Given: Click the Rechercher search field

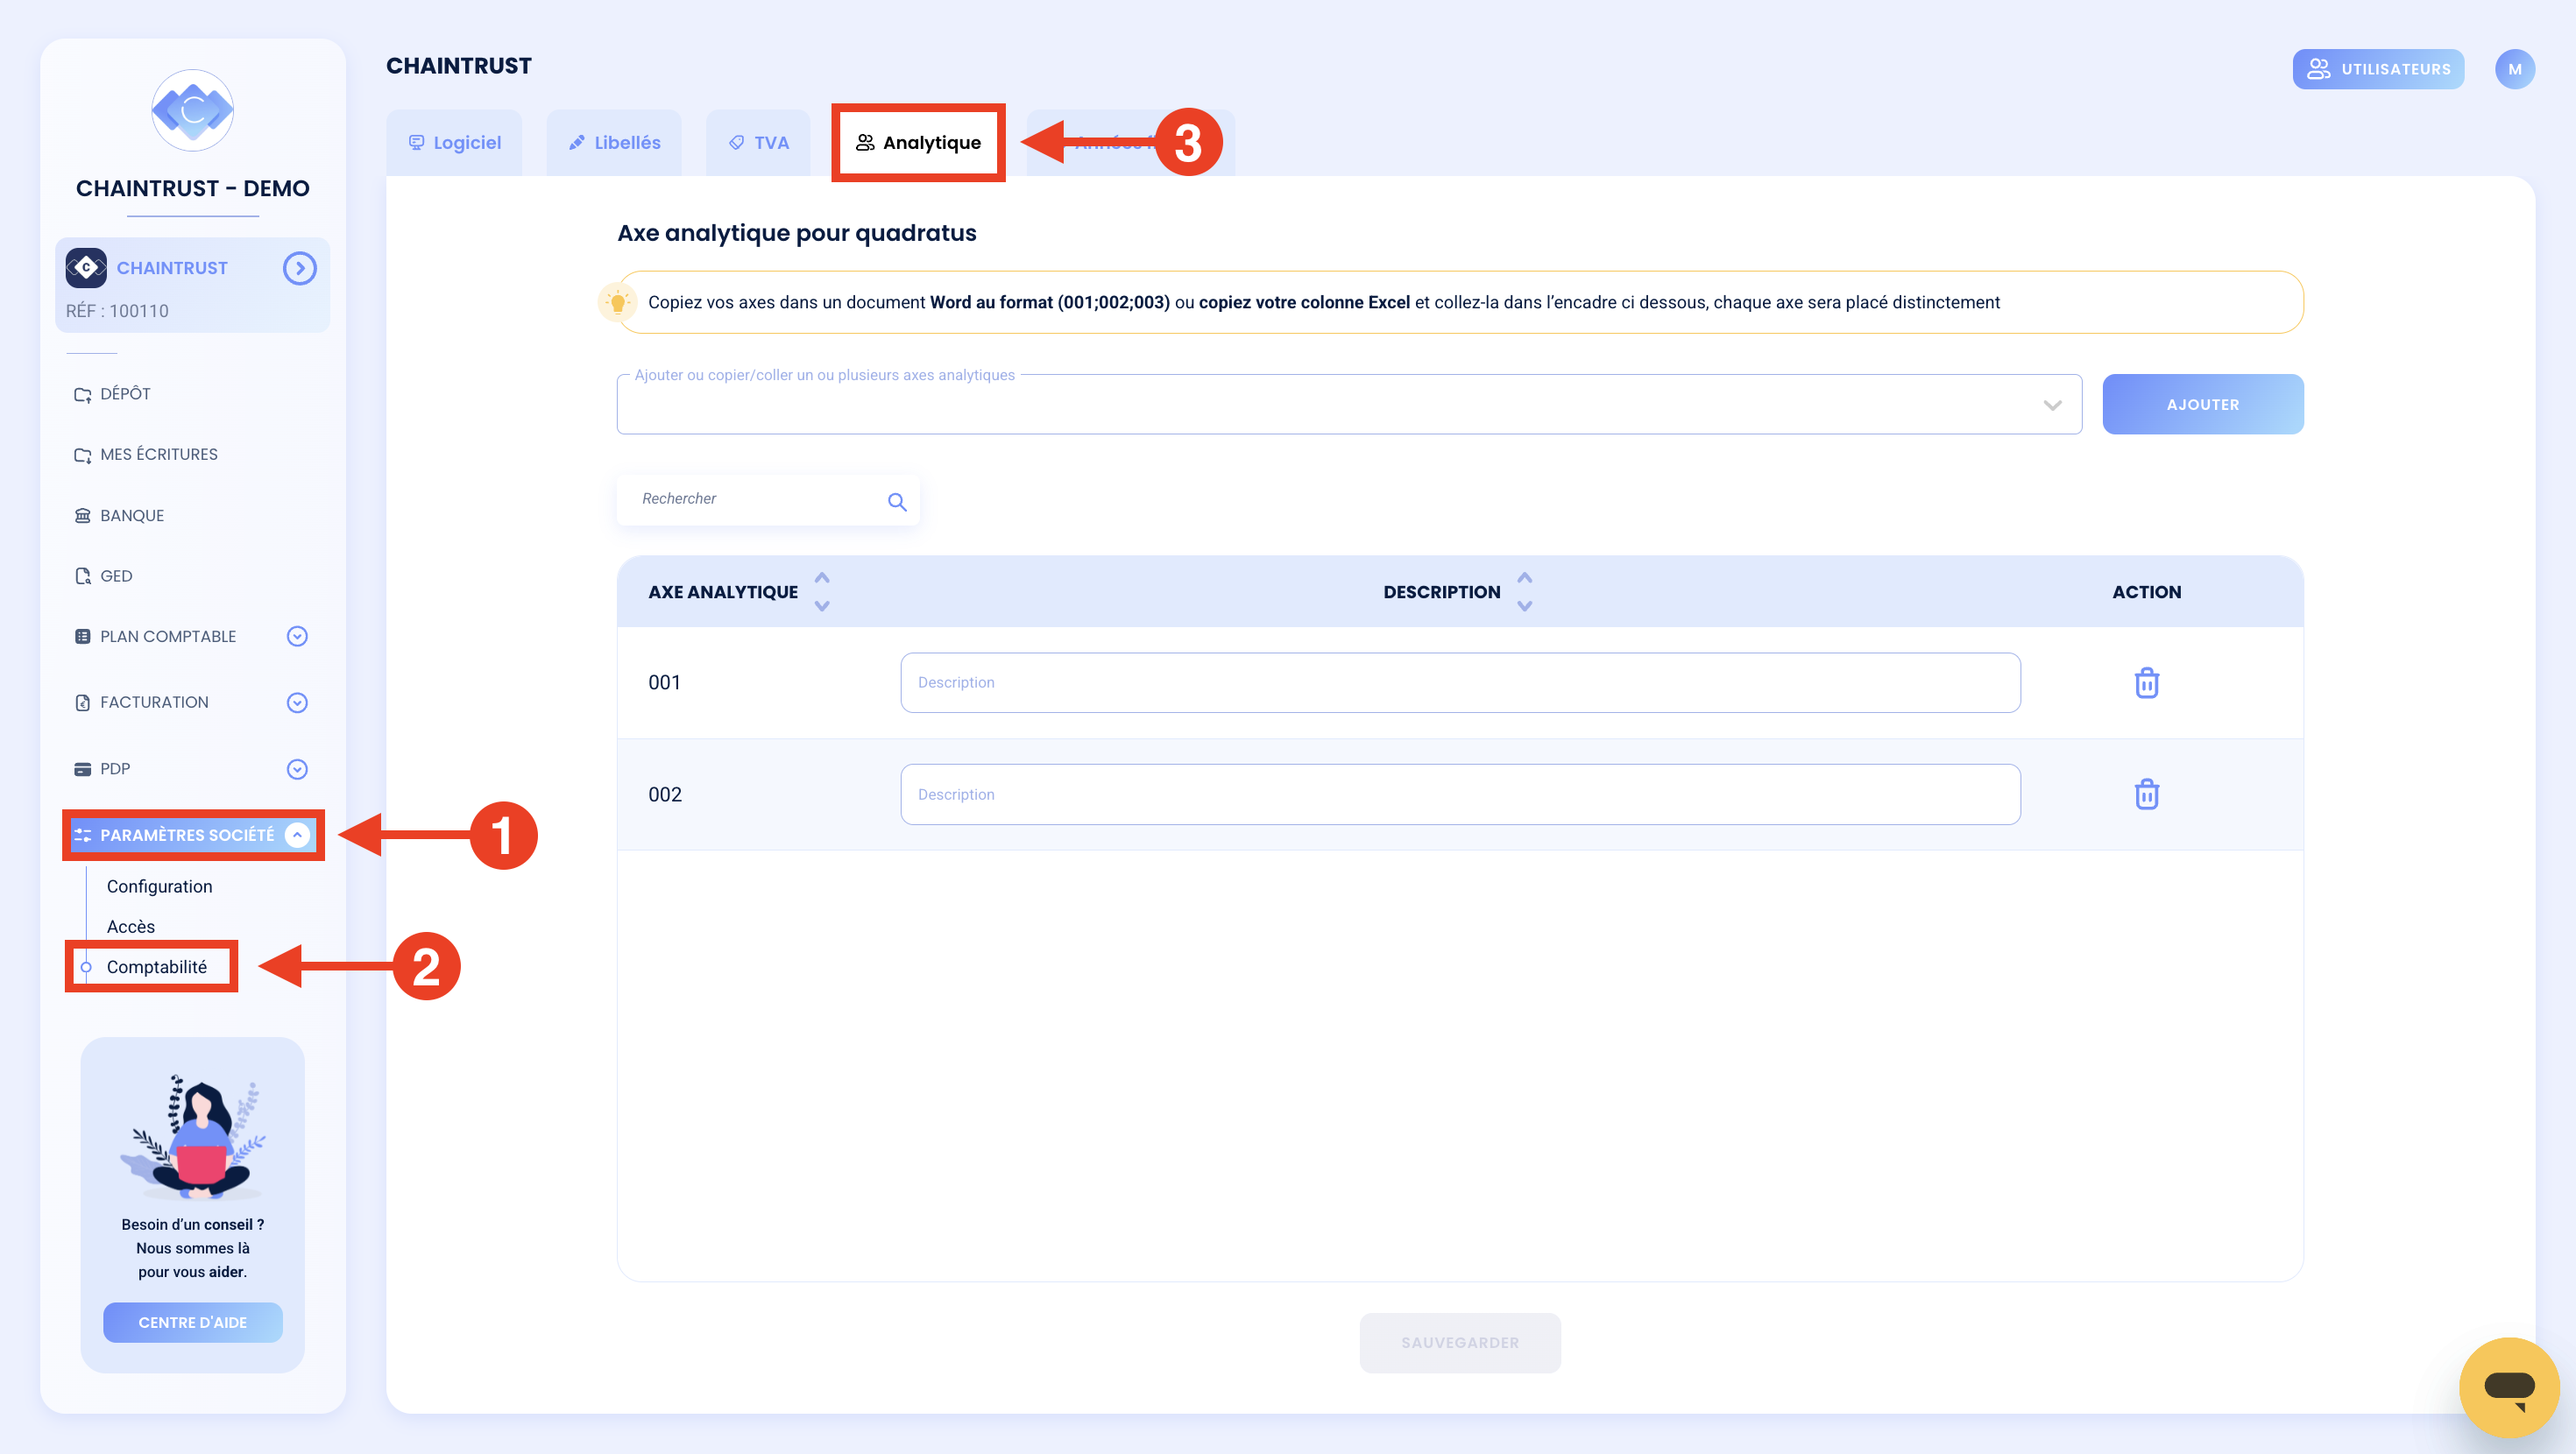Looking at the screenshot, I should click(x=767, y=499).
